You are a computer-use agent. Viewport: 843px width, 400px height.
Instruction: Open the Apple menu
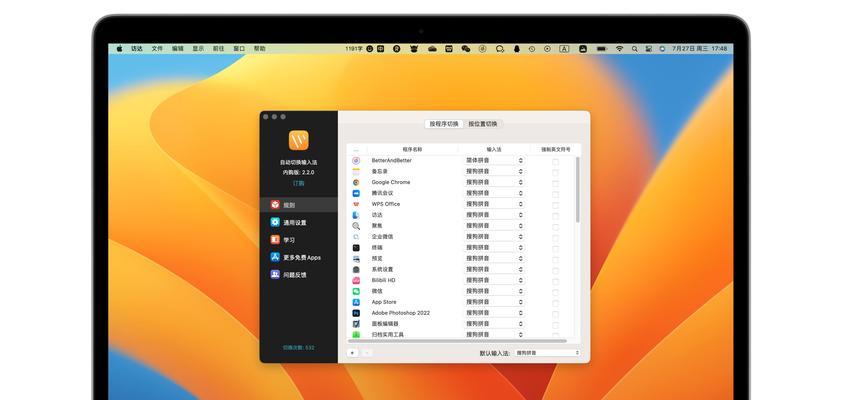point(119,48)
